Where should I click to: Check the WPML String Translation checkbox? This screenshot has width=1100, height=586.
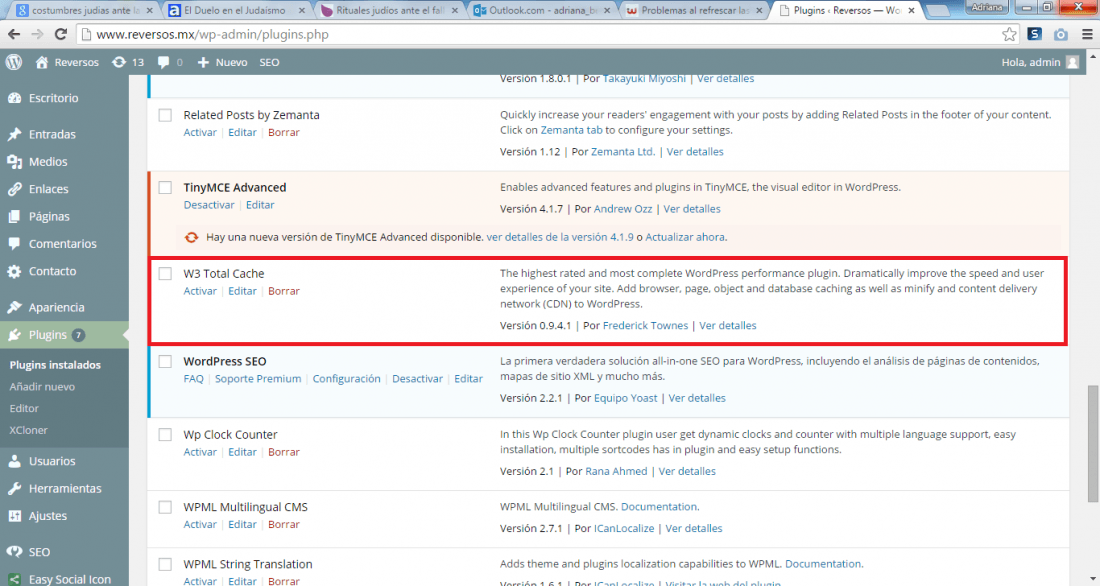click(x=165, y=564)
